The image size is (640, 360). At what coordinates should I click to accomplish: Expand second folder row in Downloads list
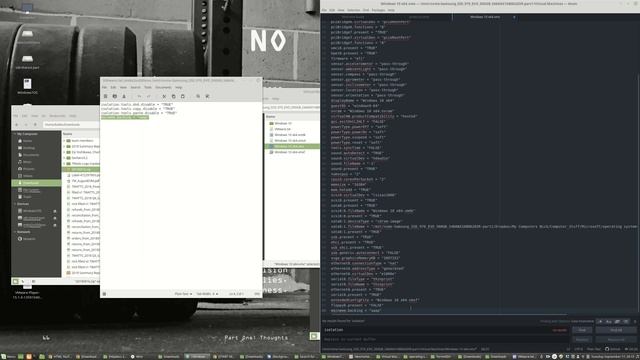tap(64, 146)
